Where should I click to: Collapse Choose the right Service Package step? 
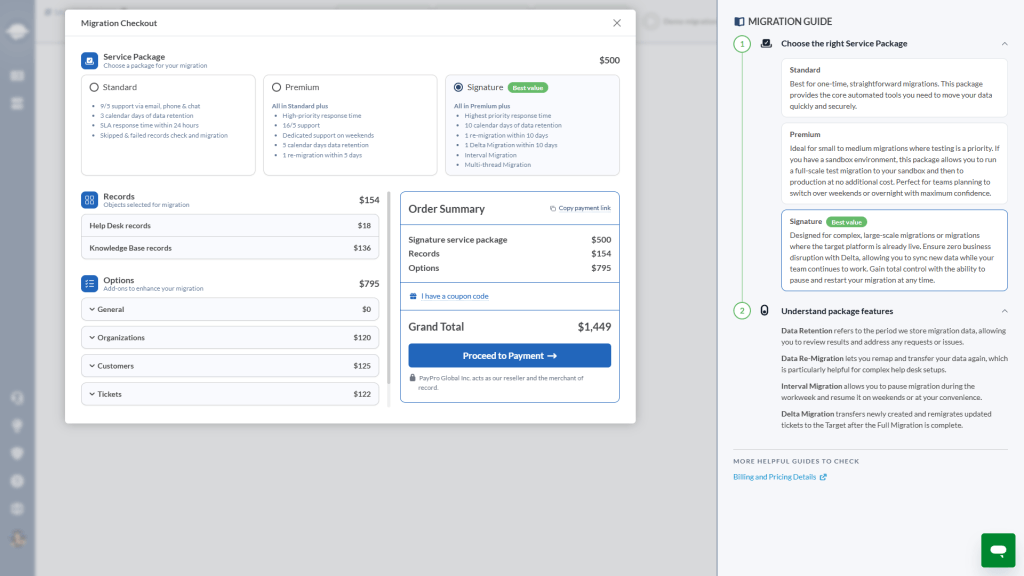click(x=1004, y=44)
